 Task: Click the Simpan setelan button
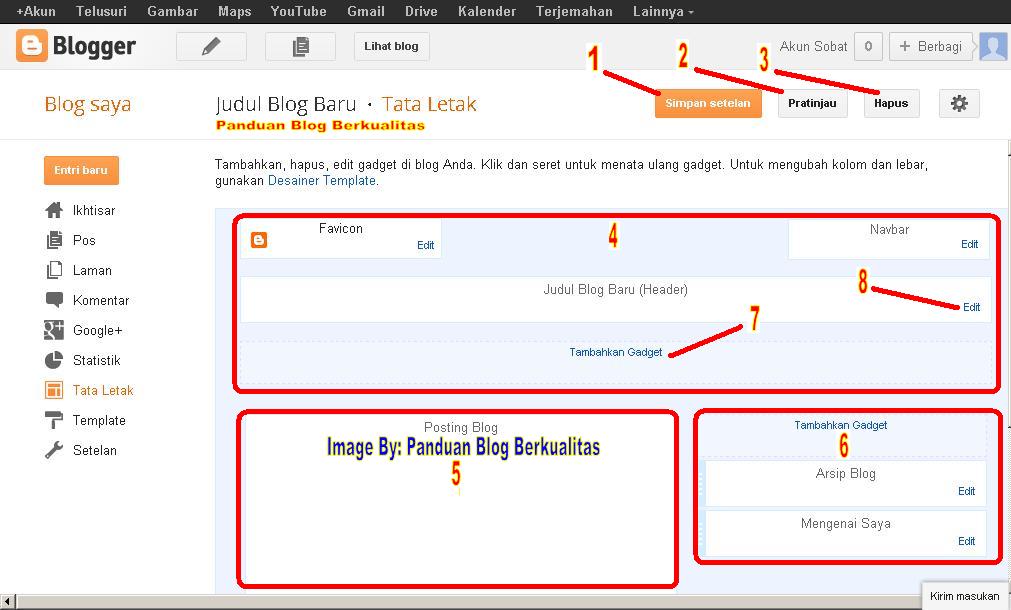pyautogui.click(x=708, y=103)
